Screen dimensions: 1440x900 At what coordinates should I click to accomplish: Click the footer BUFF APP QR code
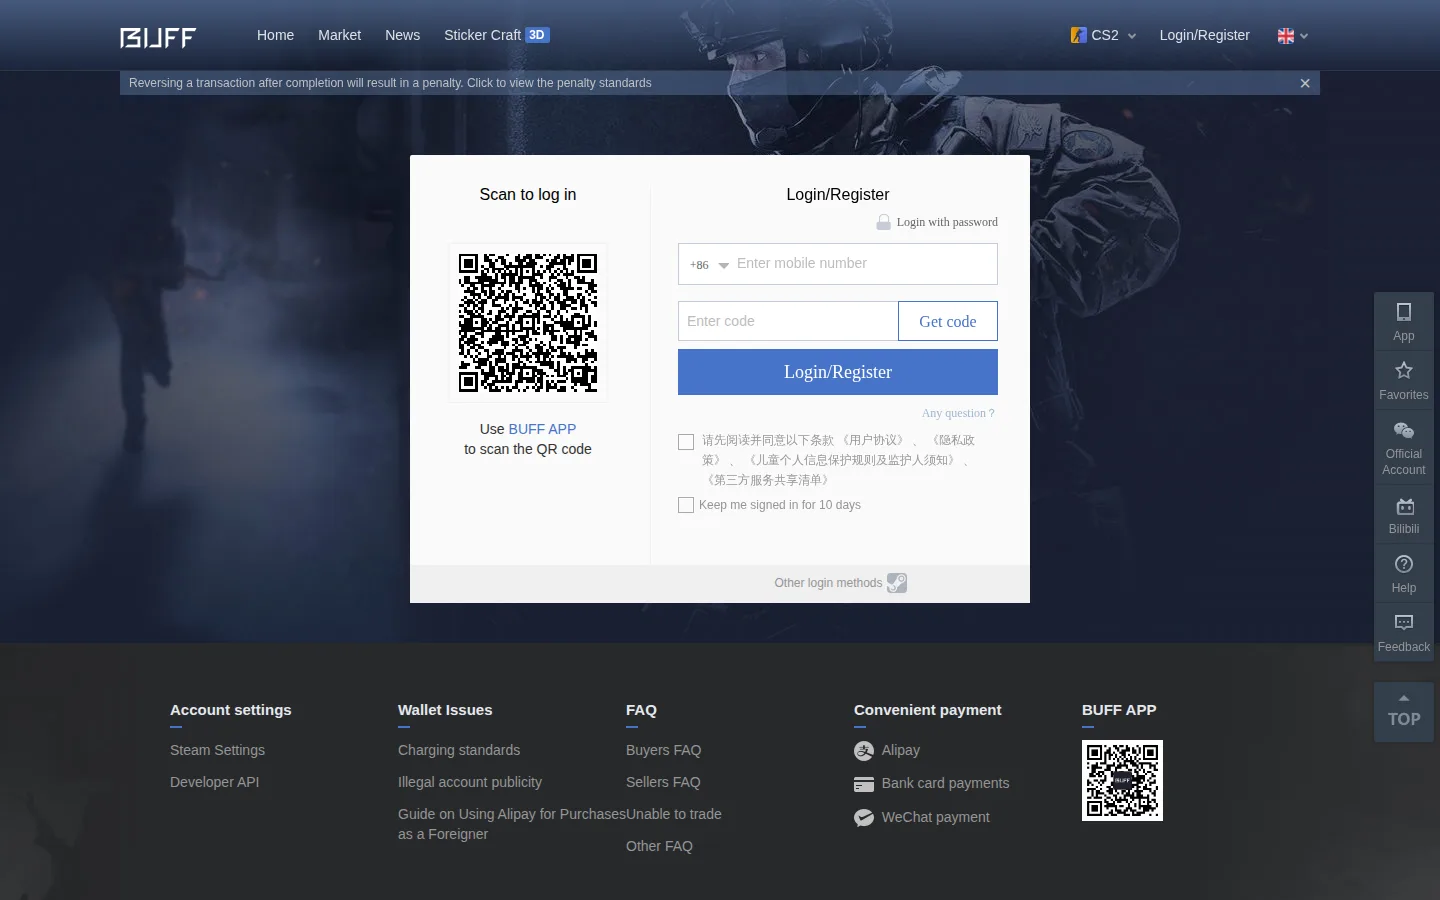point(1122,780)
